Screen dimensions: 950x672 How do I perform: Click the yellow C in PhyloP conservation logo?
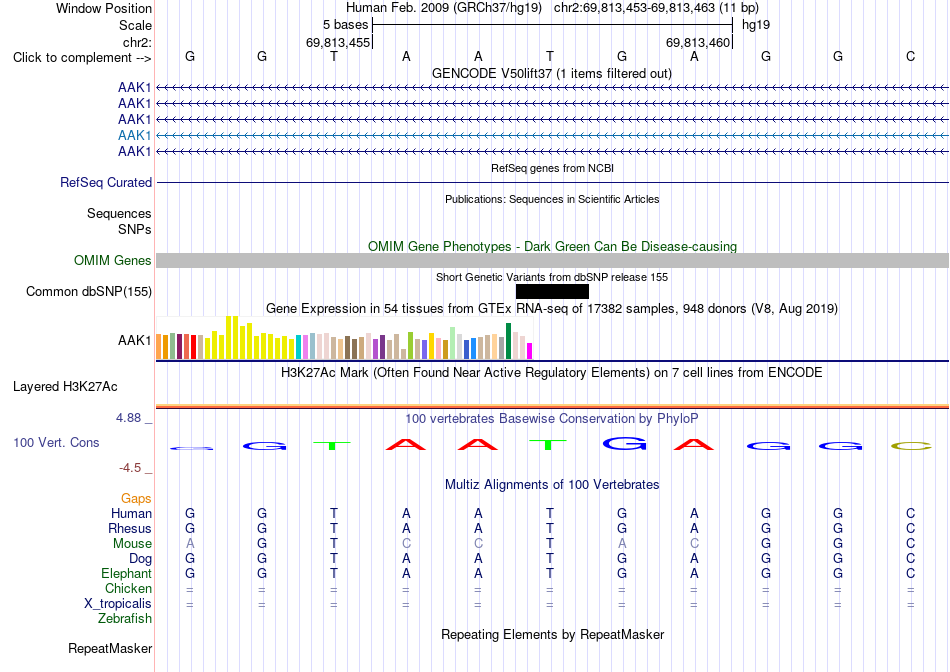coord(911,447)
